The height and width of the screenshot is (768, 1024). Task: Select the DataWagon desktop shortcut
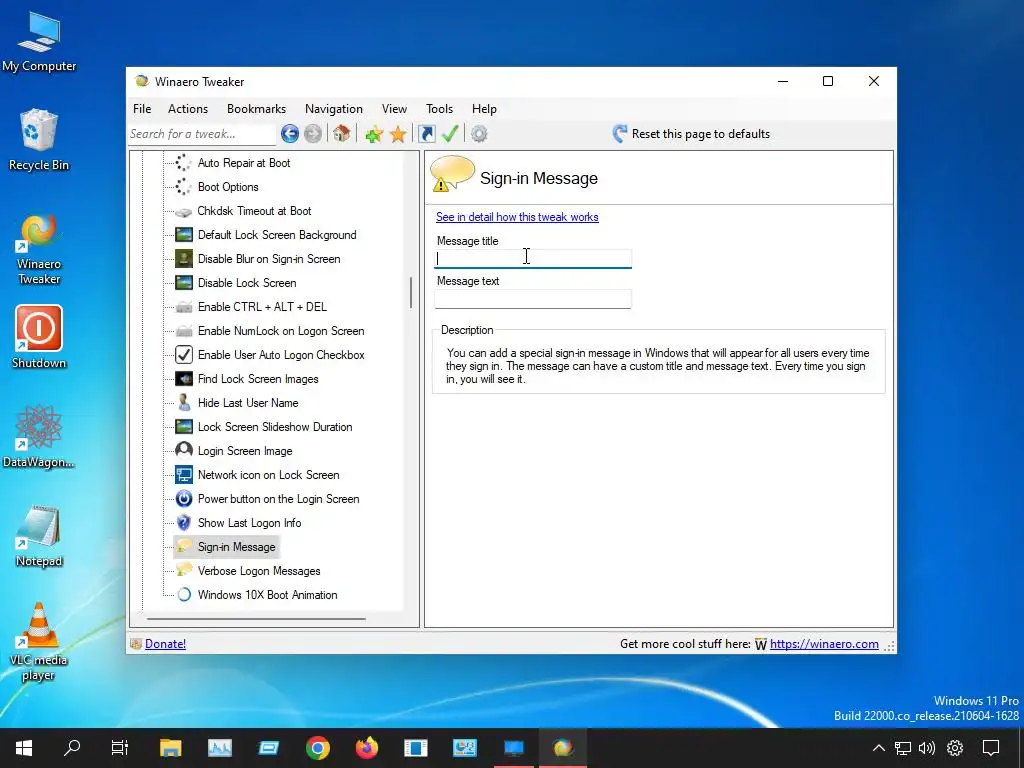coord(39,436)
